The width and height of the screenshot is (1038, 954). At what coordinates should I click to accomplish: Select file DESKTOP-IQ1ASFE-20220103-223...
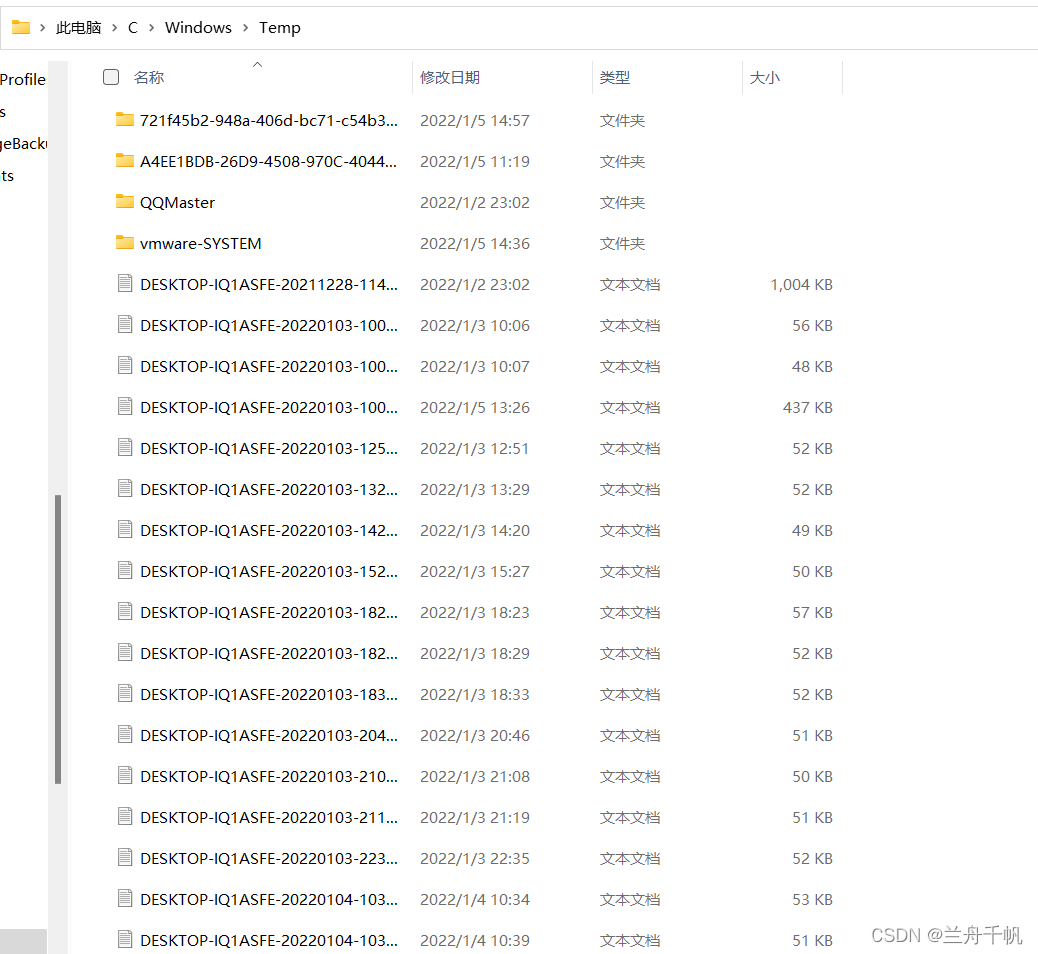point(269,859)
